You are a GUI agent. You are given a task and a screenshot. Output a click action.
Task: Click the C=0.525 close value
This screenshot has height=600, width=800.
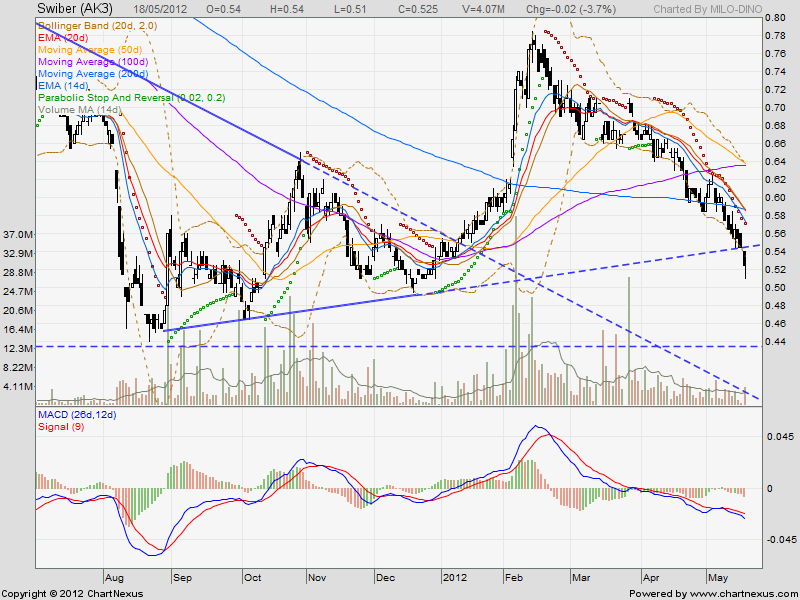coord(417,9)
